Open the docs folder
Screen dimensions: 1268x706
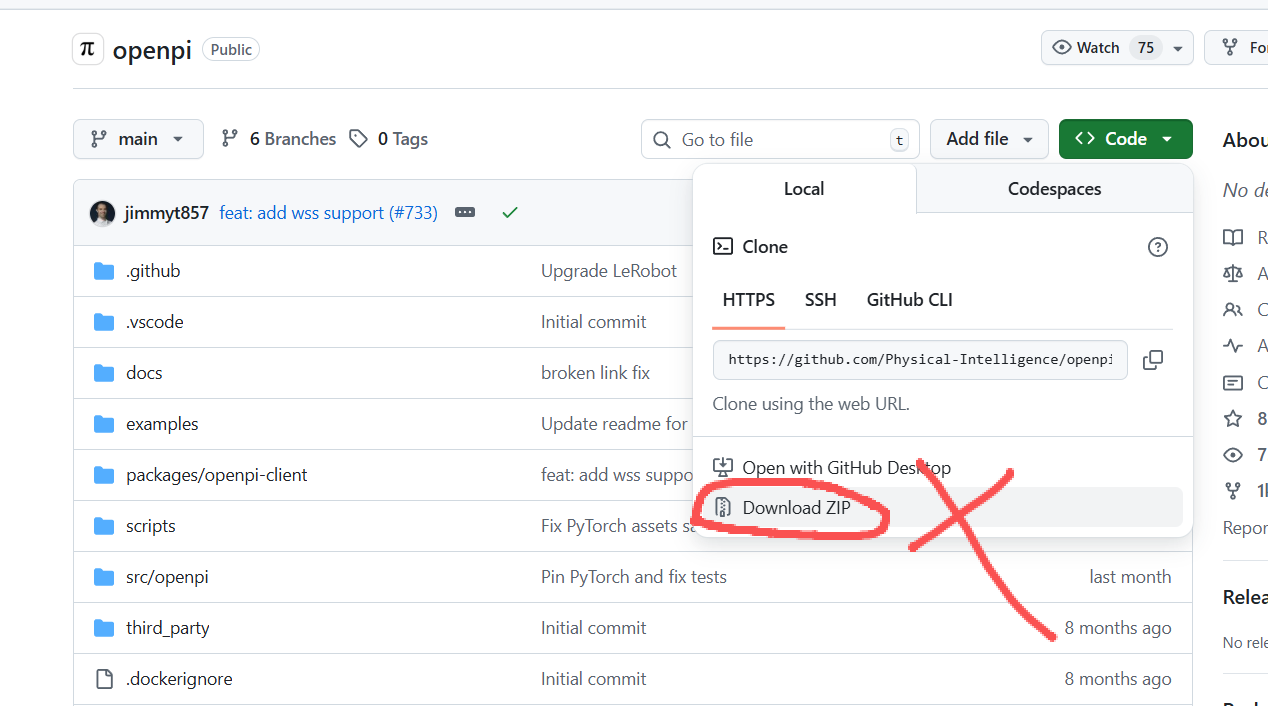144,373
